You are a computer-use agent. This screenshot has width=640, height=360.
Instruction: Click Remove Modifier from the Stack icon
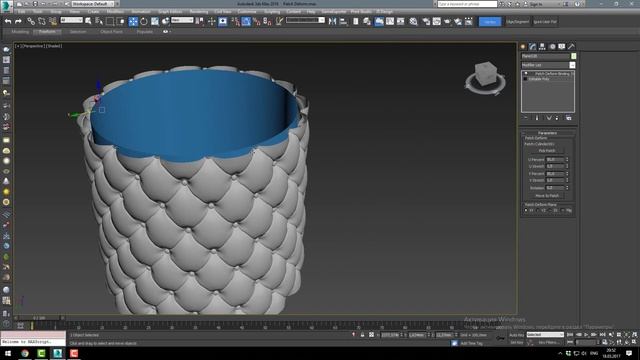pos(557,118)
